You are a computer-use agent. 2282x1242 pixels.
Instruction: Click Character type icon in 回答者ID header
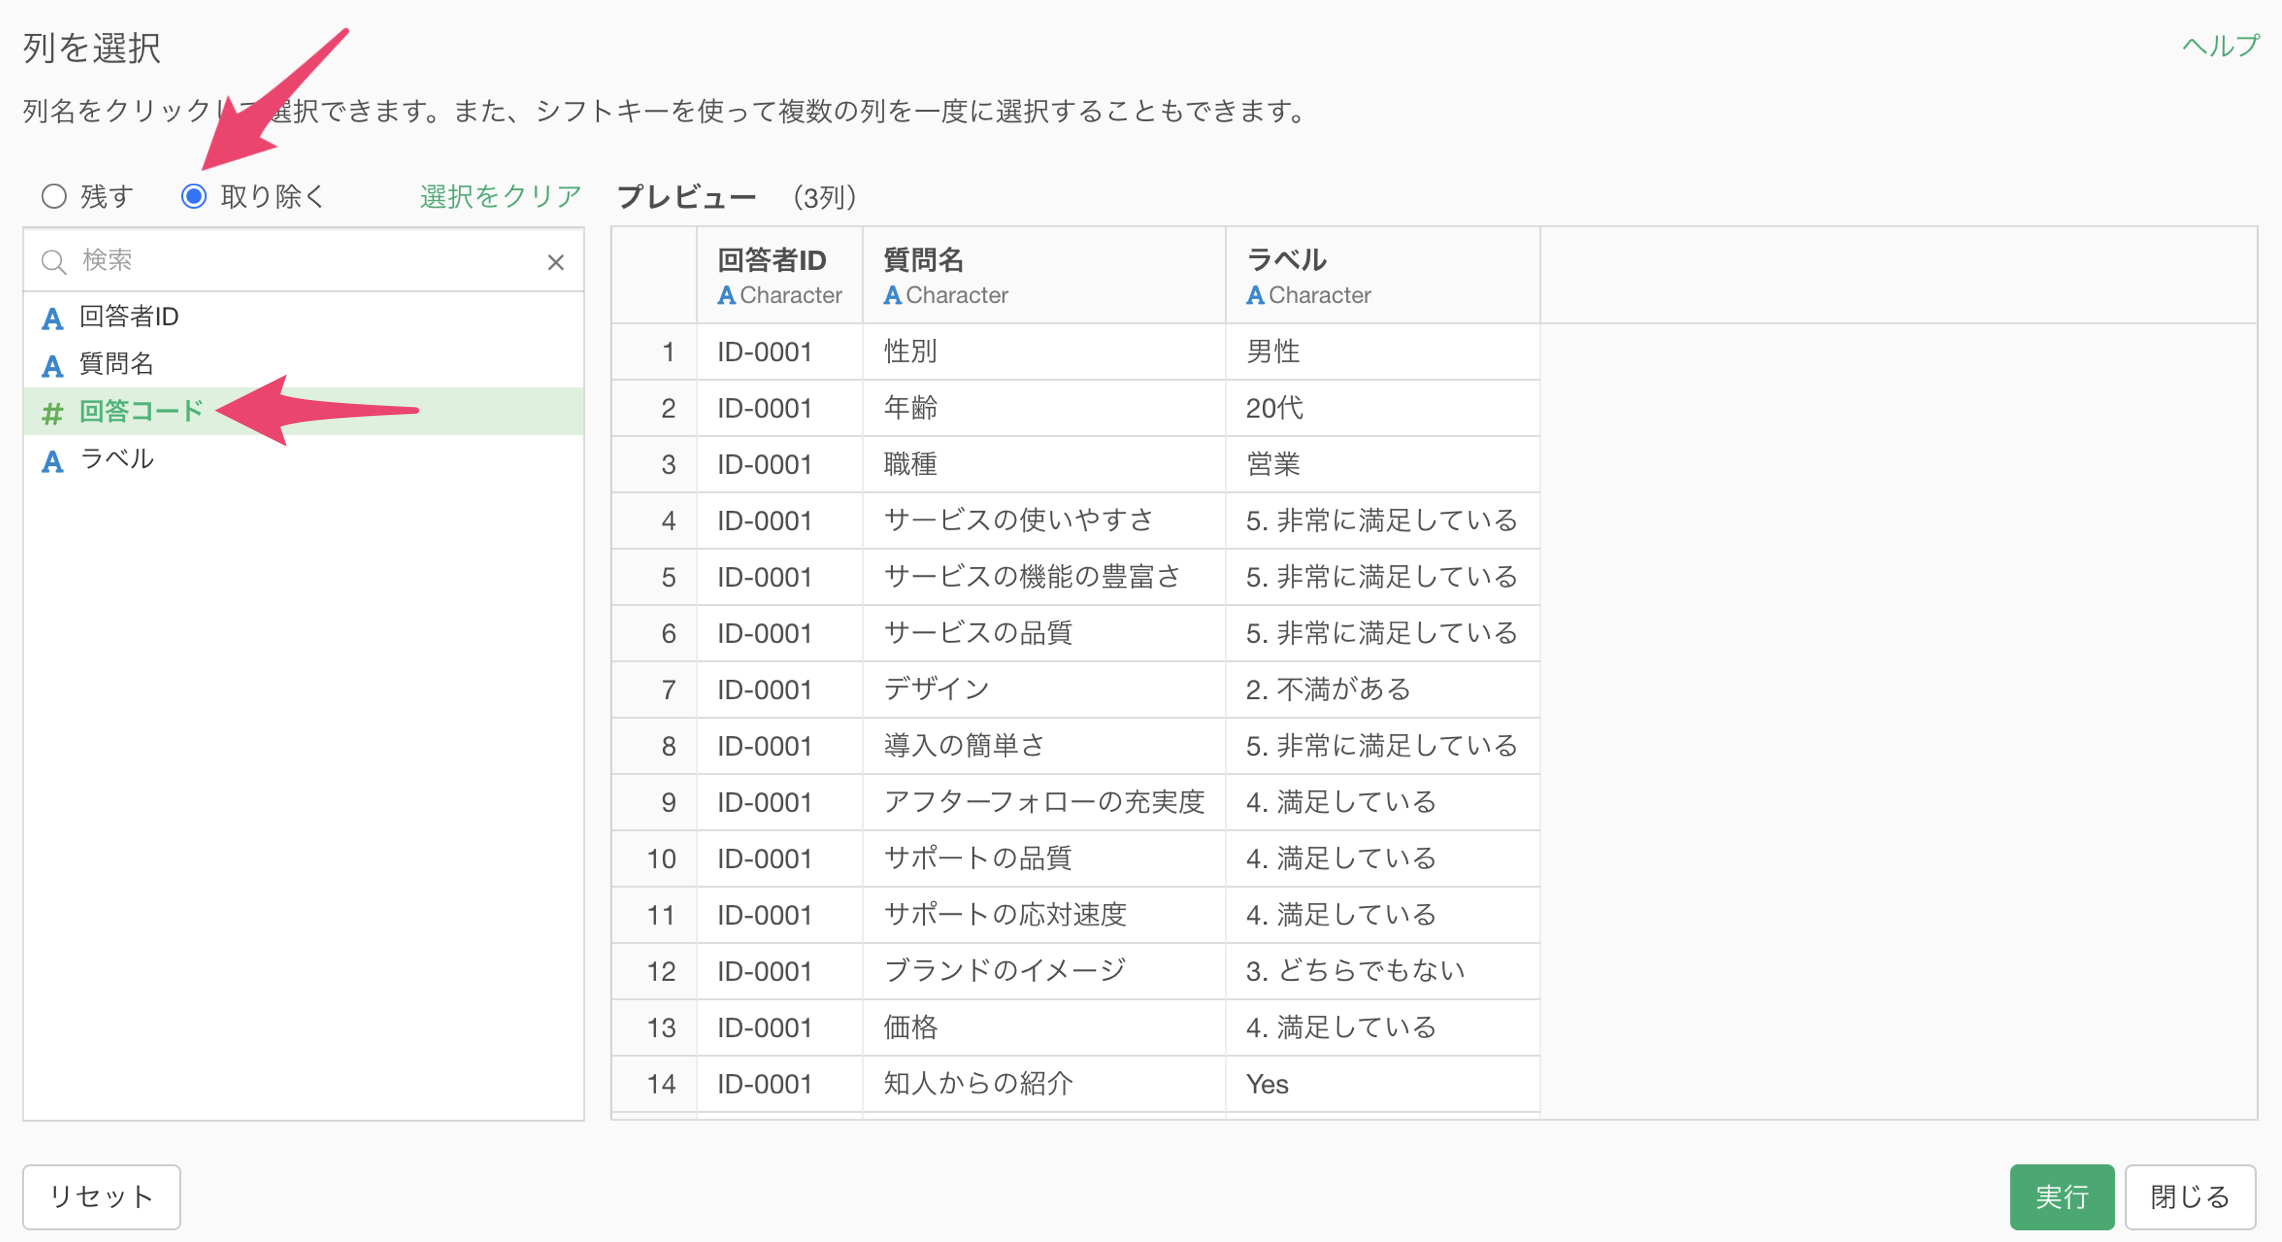(727, 295)
